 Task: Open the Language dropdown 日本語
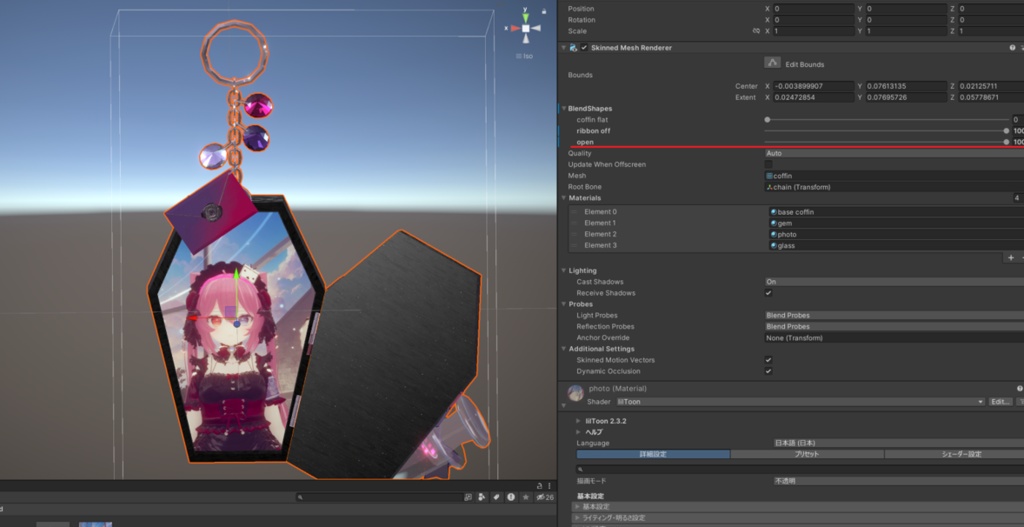pyautogui.click(x=898, y=443)
